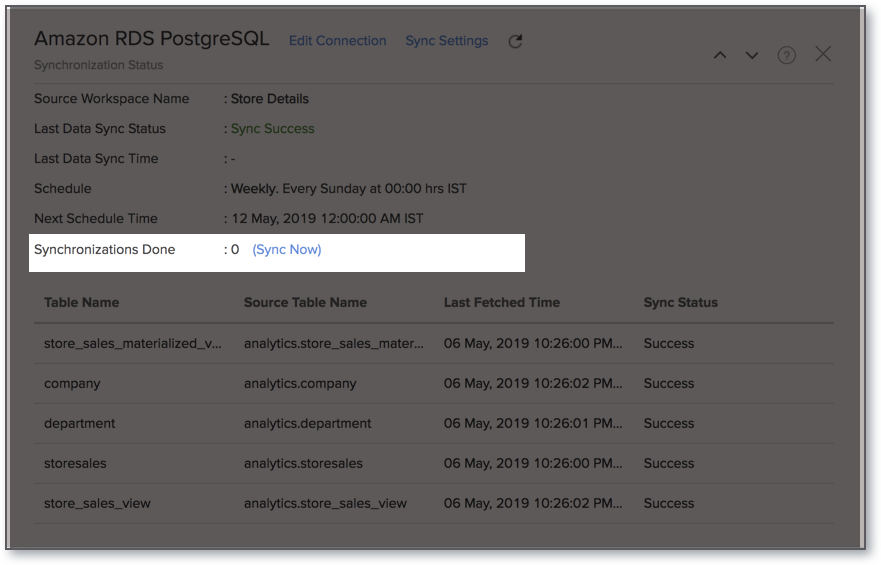This screenshot has width=881, height=565.
Task: Select the company table name cell
Action: (72, 384)
